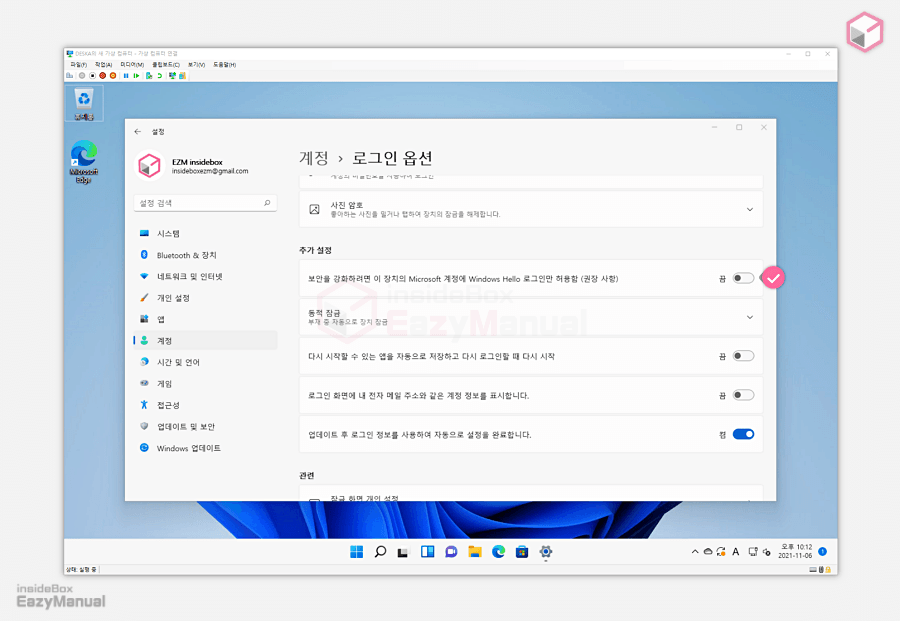The width and height of the screenshot is (900, 621).
Task: Open 네트워크 및 인터넷 category
Action: click(x=205, y=276)
